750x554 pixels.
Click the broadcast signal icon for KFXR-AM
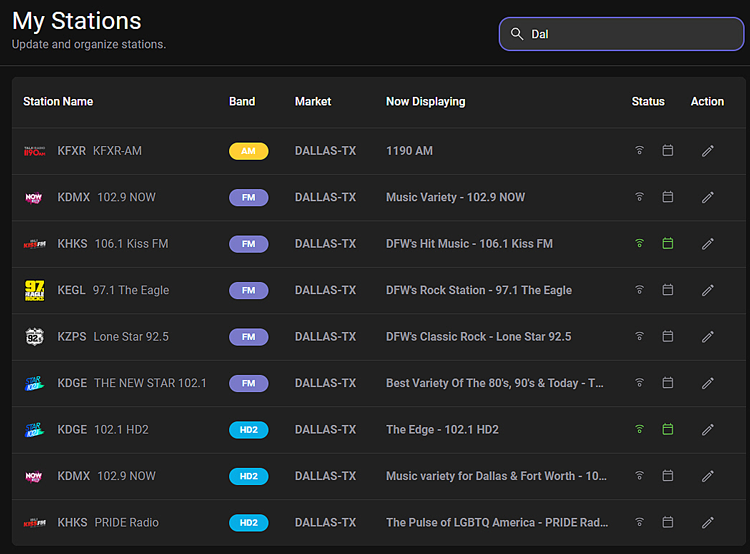(x=640, y=150)
